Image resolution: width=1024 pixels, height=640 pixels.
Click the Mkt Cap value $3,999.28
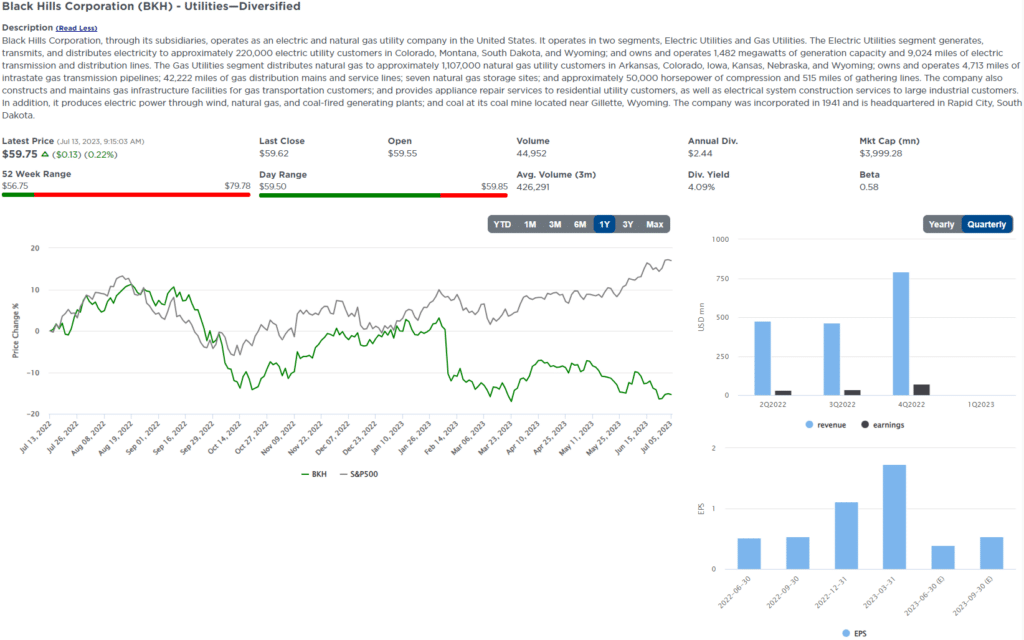882,153
